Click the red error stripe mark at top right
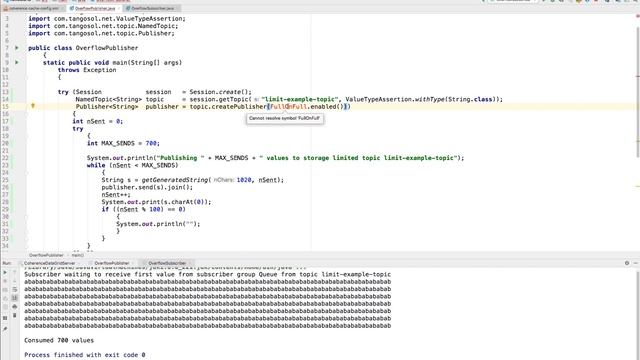This screenshot has width=640, height=360. [638, 16]
